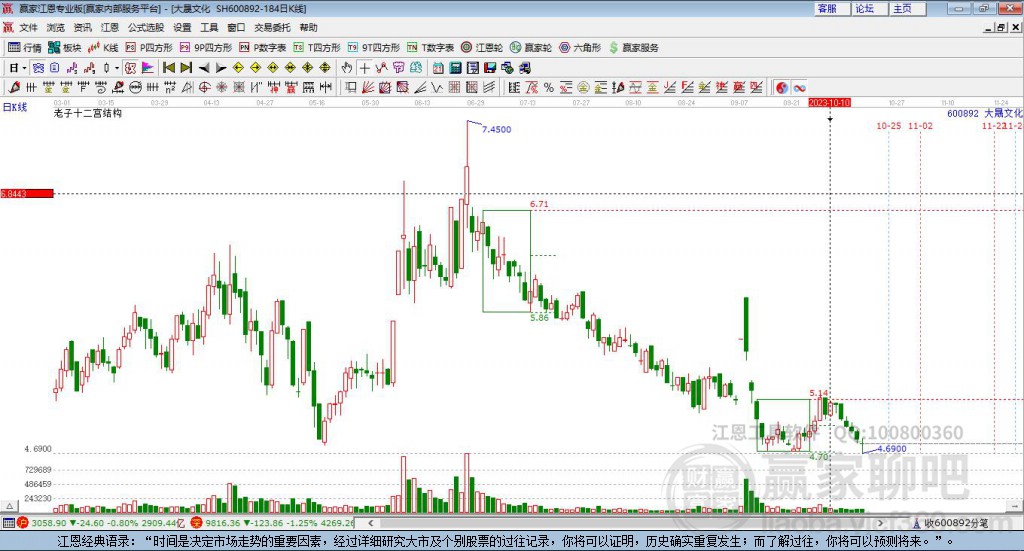
Task: Open the calculator icon in toolbar
Action: (x=455, y=68)
